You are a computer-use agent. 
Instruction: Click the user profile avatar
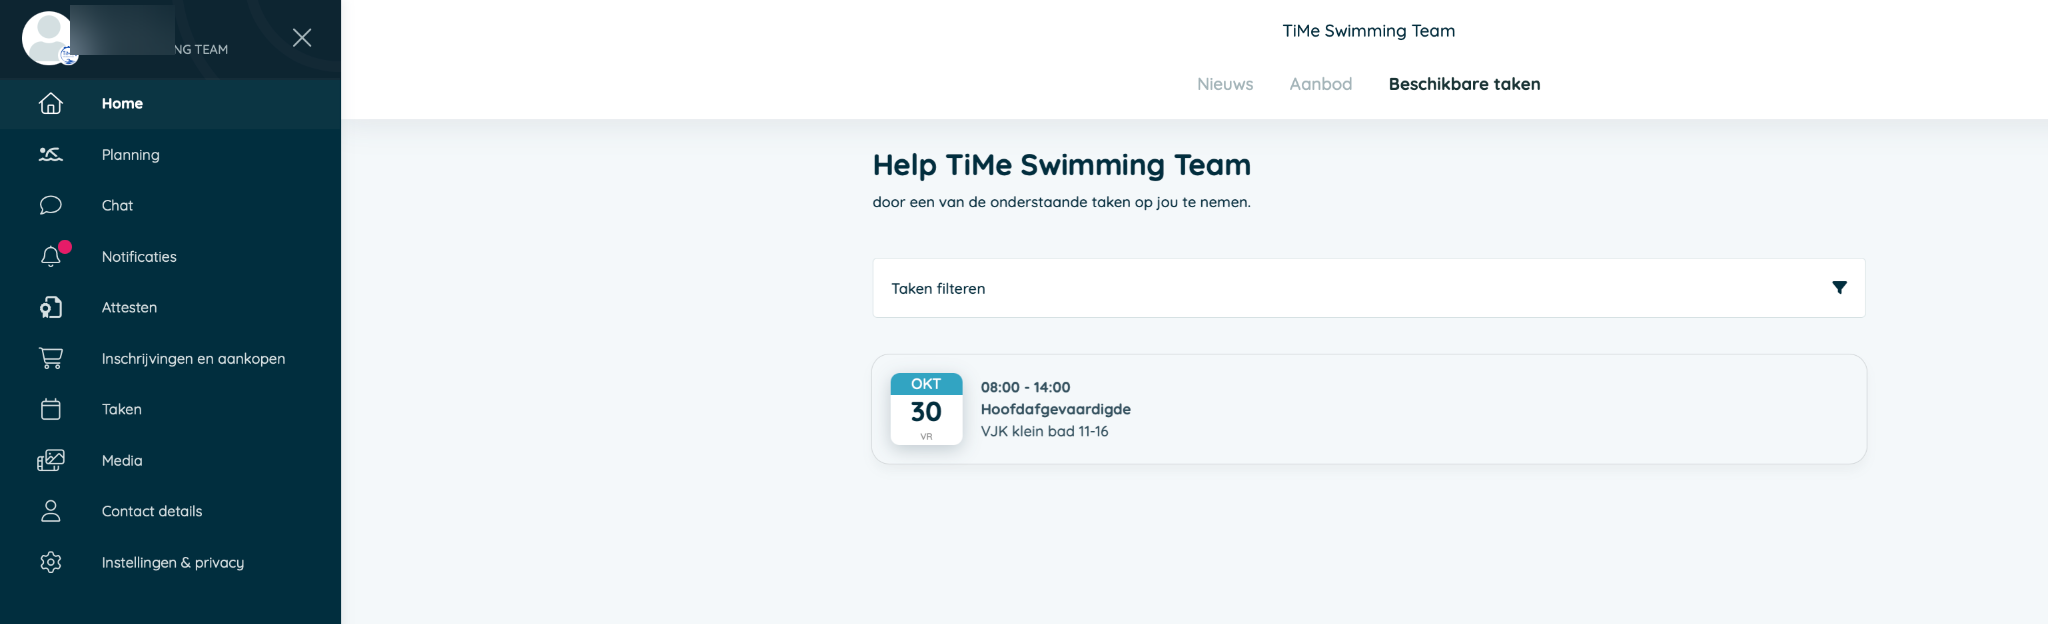tap(48, 38)
